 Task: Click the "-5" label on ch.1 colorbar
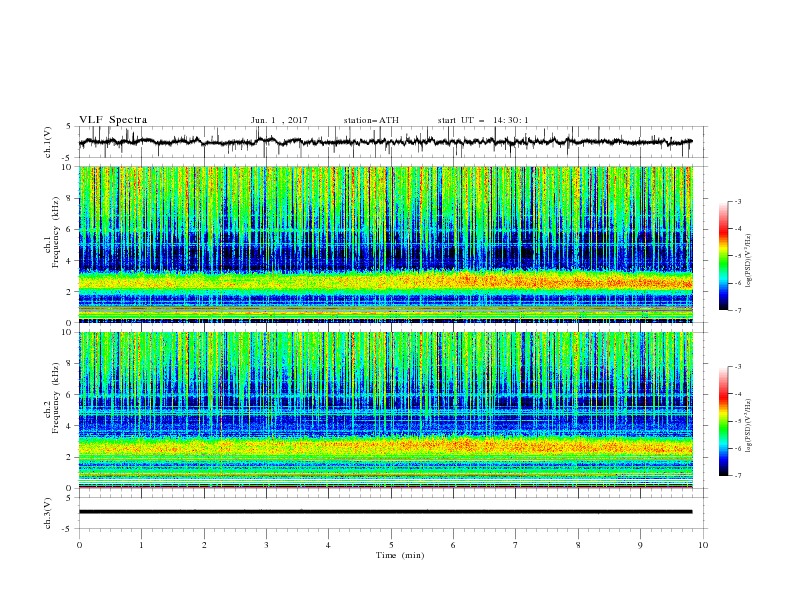pos(737,256)
